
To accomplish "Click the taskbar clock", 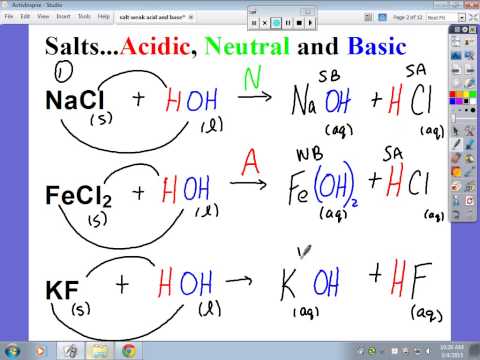I will click(x=452, y=351).
